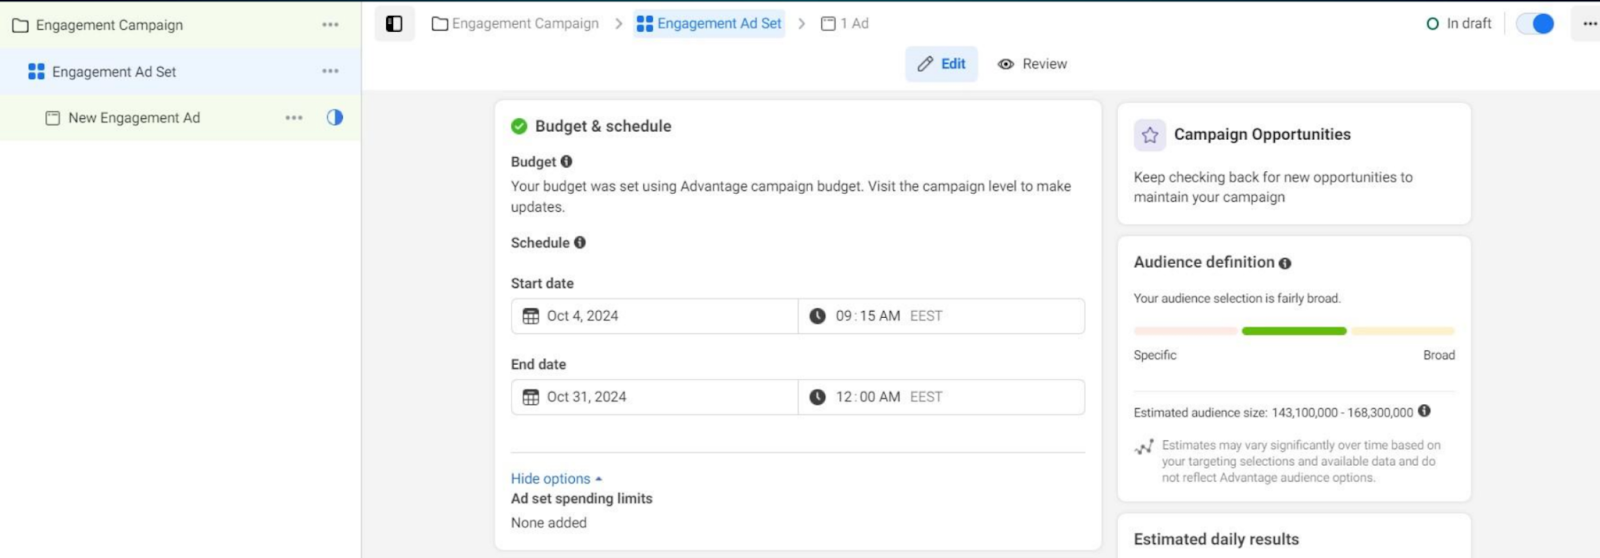Click the Budget info icon
The height and width of the screenshot is (558, 1600).
[x=566, y=162]
